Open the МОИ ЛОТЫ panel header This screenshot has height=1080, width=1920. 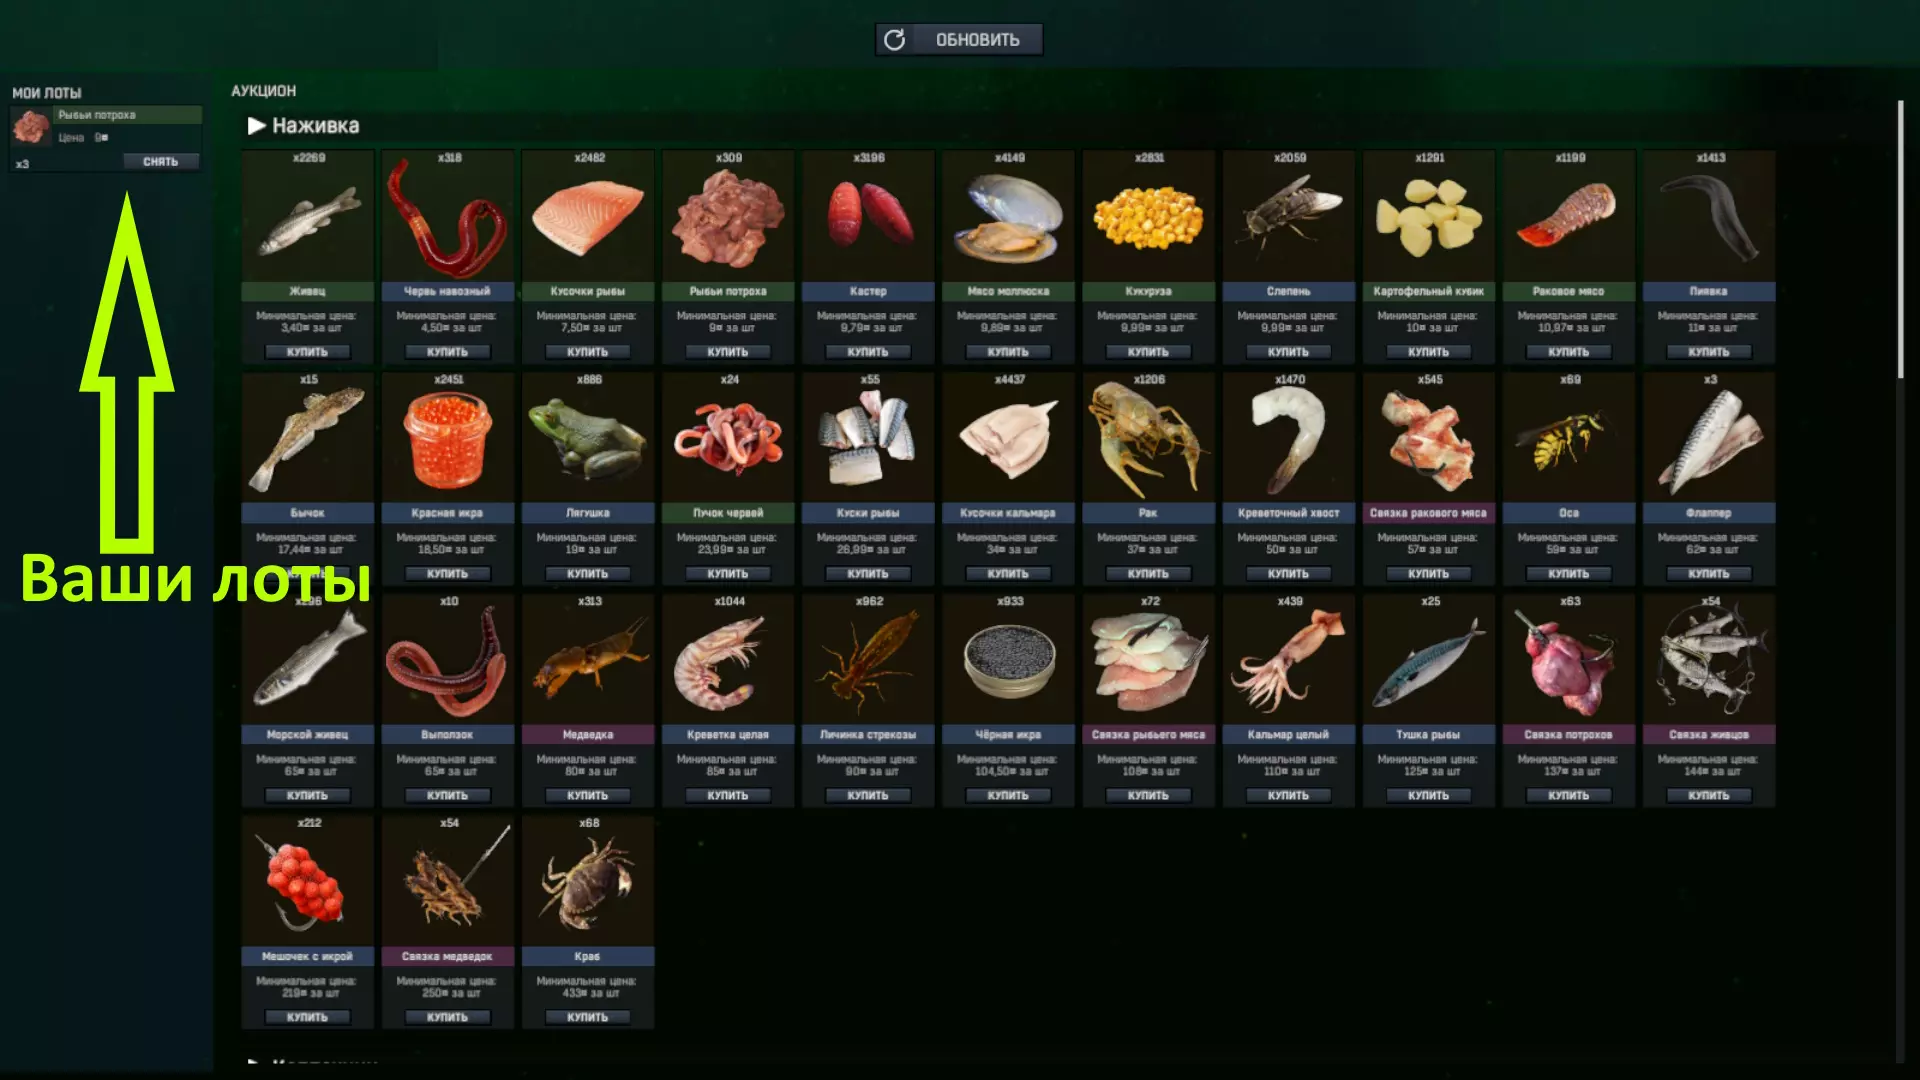pyautogui.click(x=47, y=92)
